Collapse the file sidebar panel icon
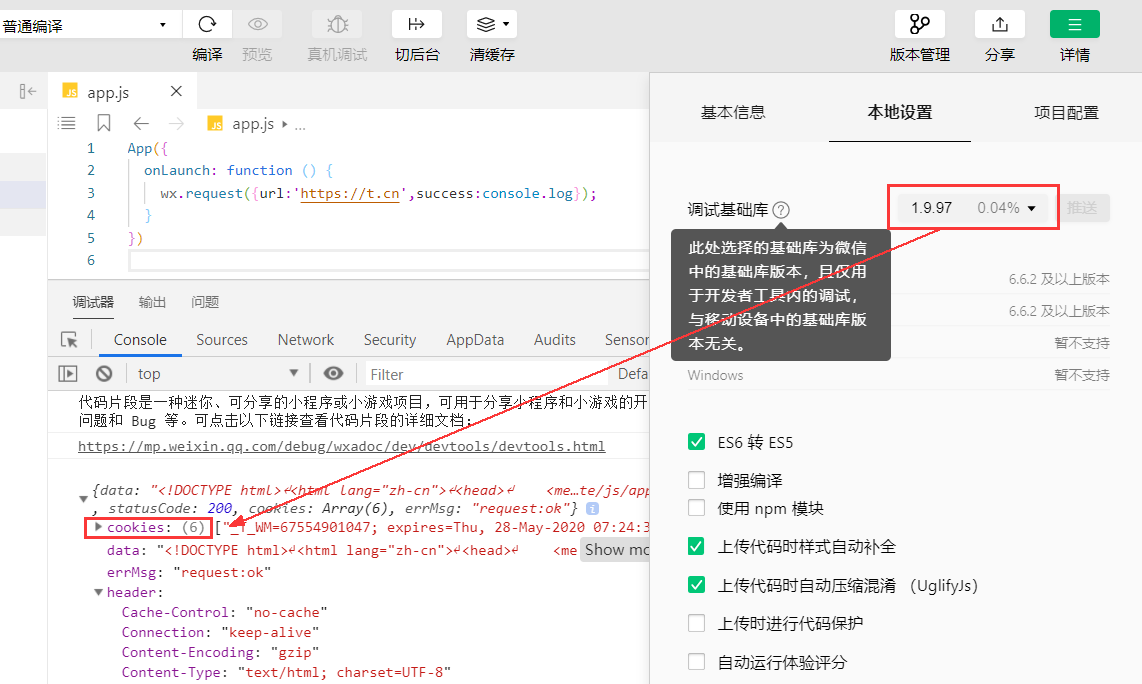This screenshot has height=684, width=1142. [x=28, y=91]
